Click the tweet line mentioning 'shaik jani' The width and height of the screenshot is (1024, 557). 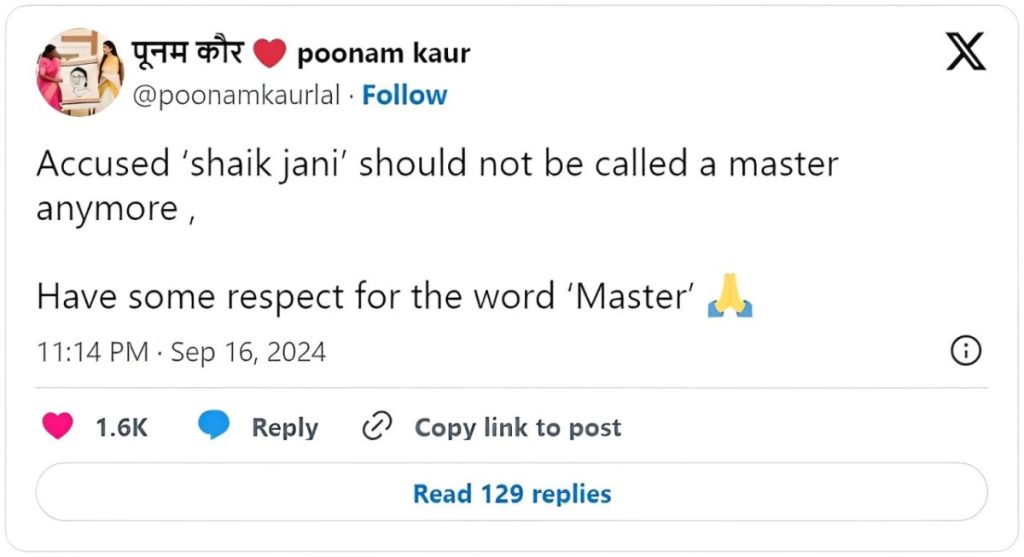pyautogui.click(x=437, y=164)
